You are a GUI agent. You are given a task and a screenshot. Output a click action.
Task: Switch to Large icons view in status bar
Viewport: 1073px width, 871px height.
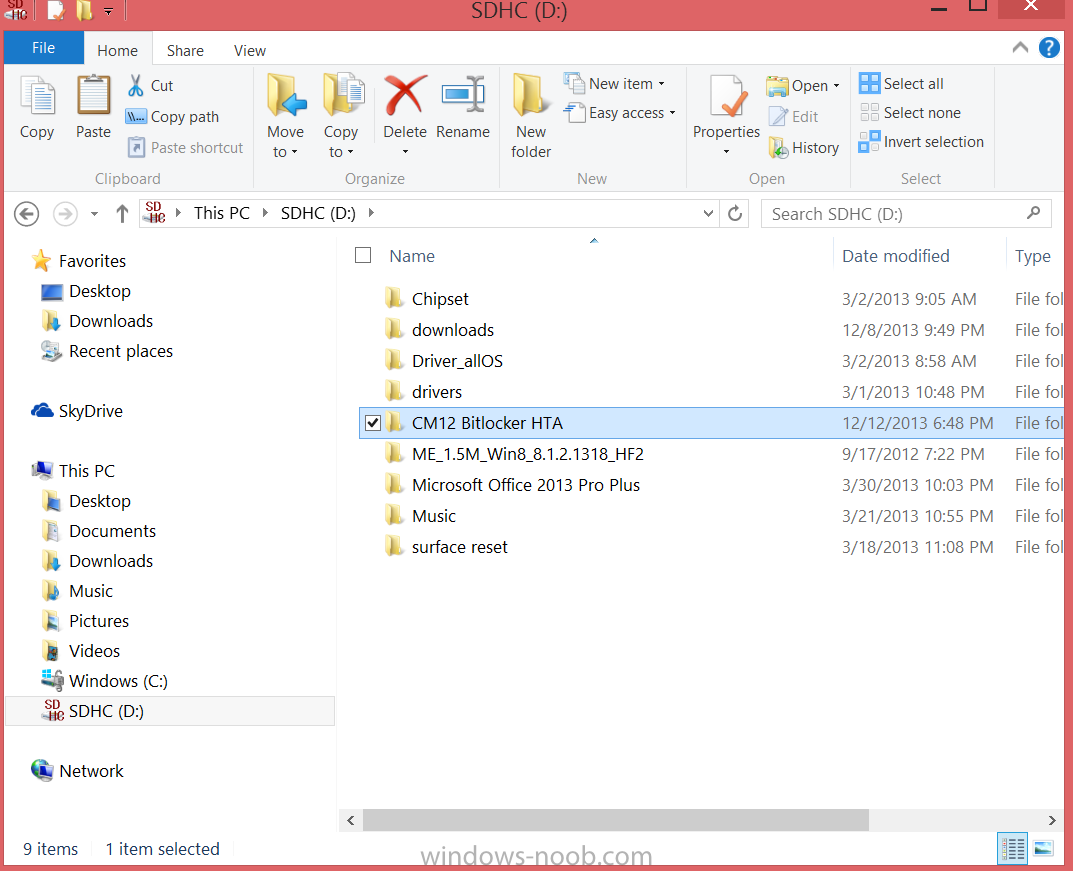[x=1043, y=849]
